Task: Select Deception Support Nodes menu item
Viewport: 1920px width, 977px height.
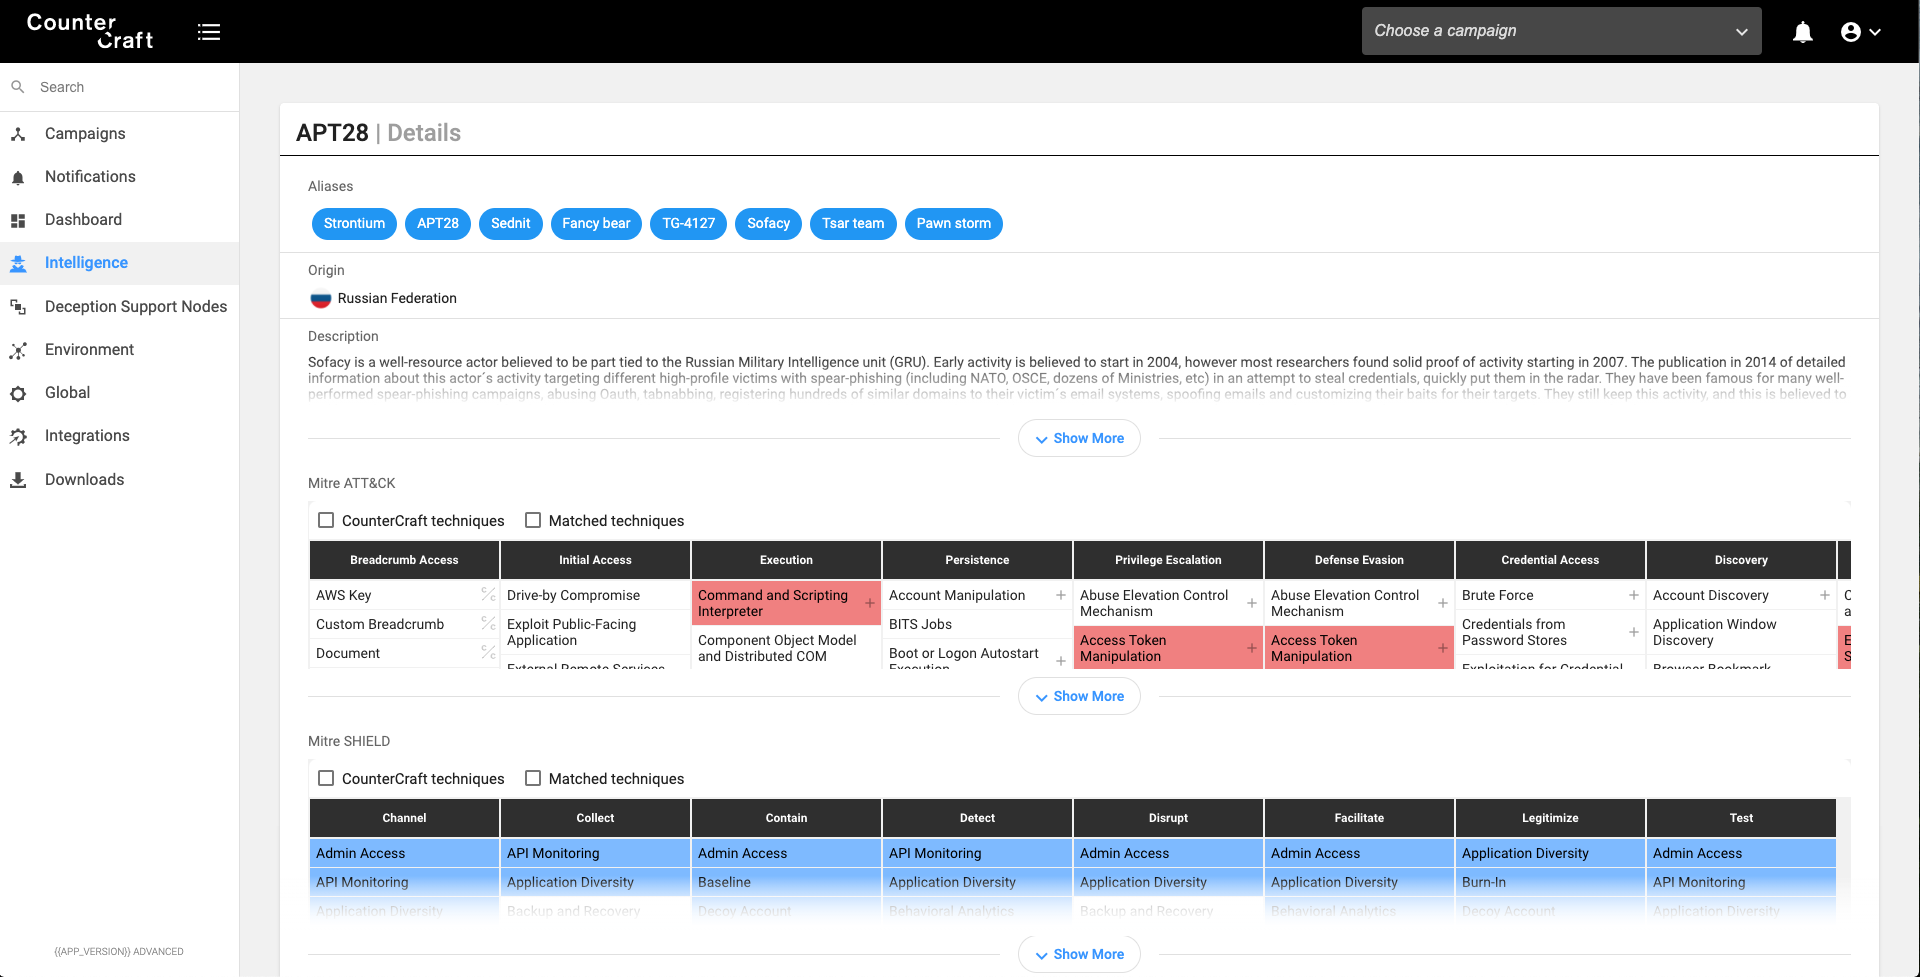Action: (x=120, y=307)
